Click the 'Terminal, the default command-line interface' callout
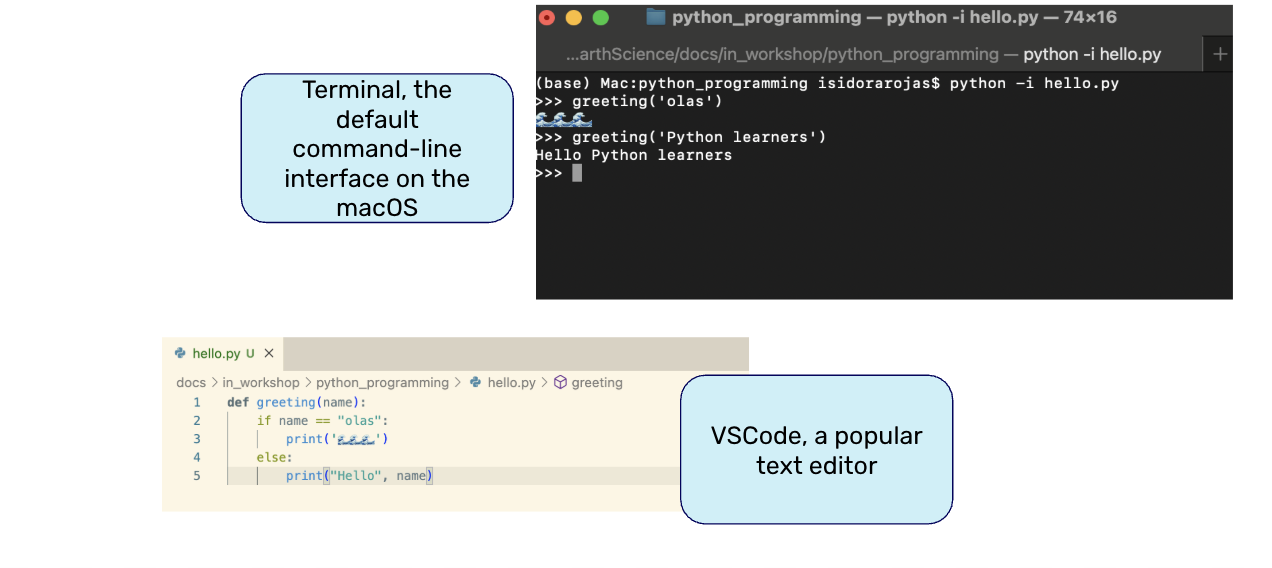The height and width of the screenshot is (568, 1272). [x=377, y=148]
